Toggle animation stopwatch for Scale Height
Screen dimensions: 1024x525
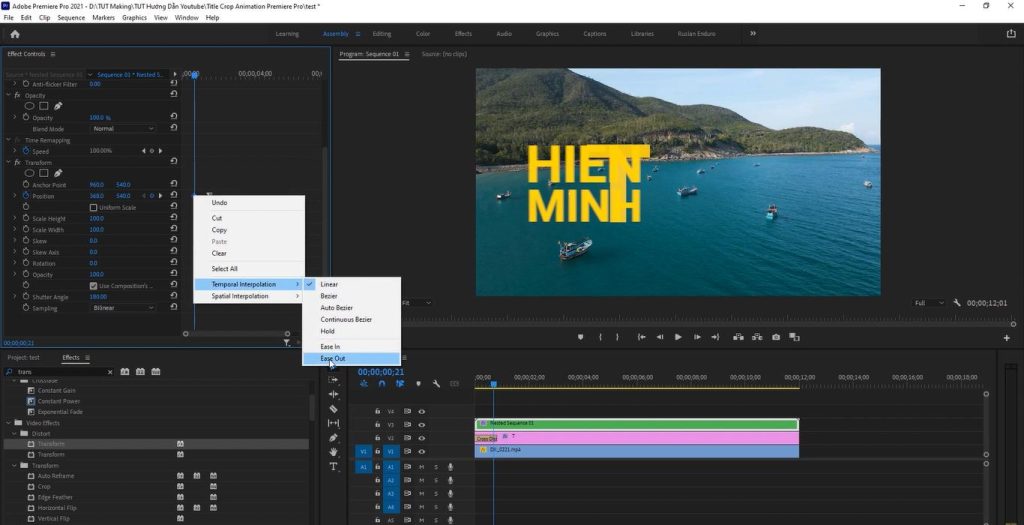26,218
